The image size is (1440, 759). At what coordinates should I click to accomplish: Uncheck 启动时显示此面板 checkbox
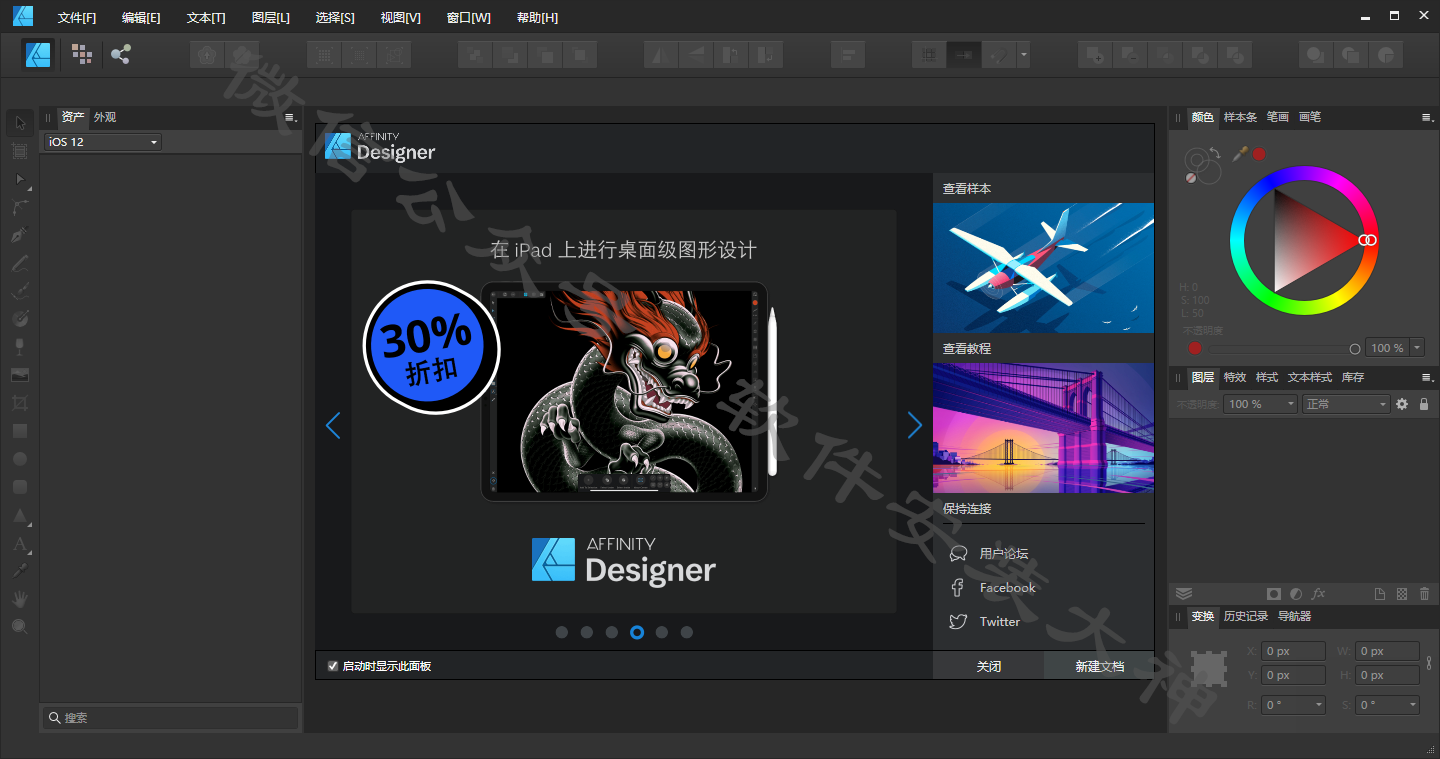tap(333, 666)
